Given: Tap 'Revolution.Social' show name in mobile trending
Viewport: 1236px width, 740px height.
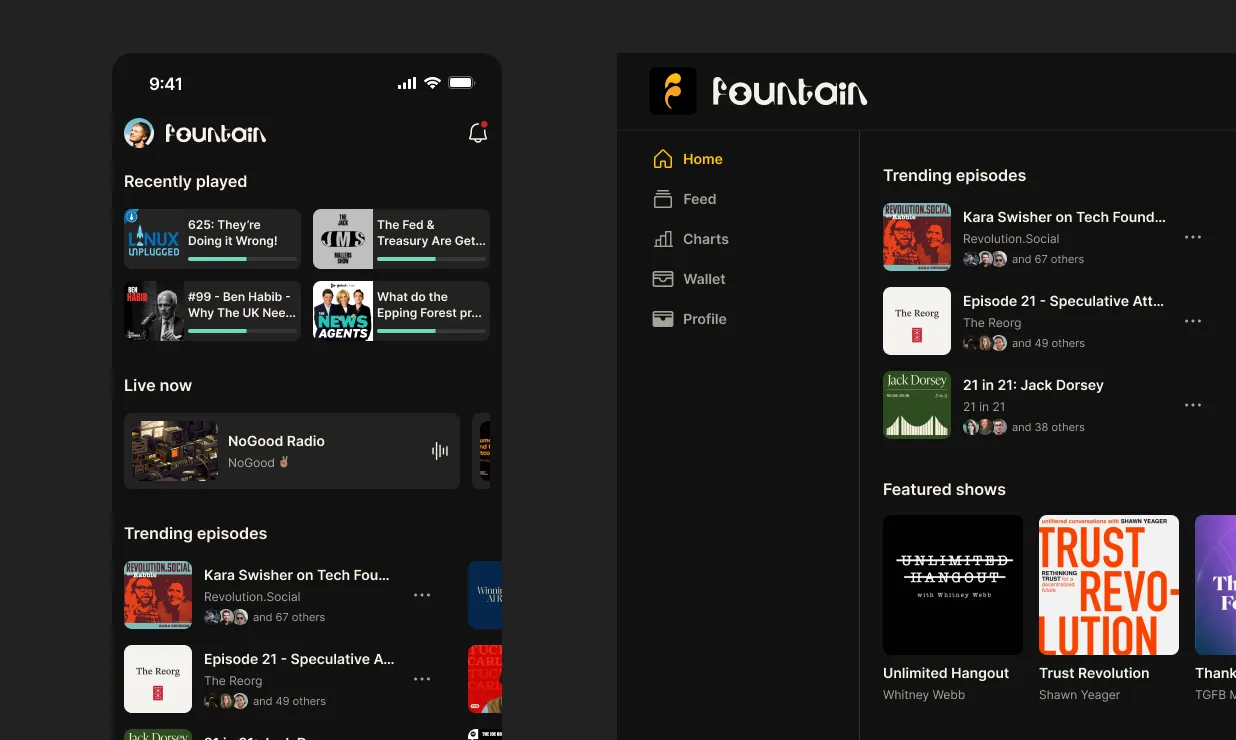Looking at the screenshot, I should (x=252, y=597).
